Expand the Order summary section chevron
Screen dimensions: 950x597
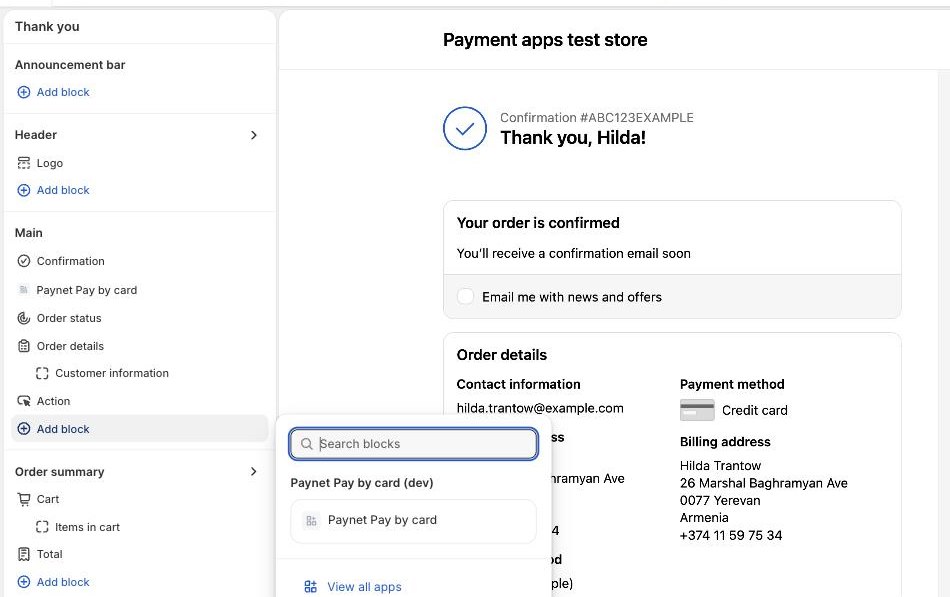click(x=254, y=472)
